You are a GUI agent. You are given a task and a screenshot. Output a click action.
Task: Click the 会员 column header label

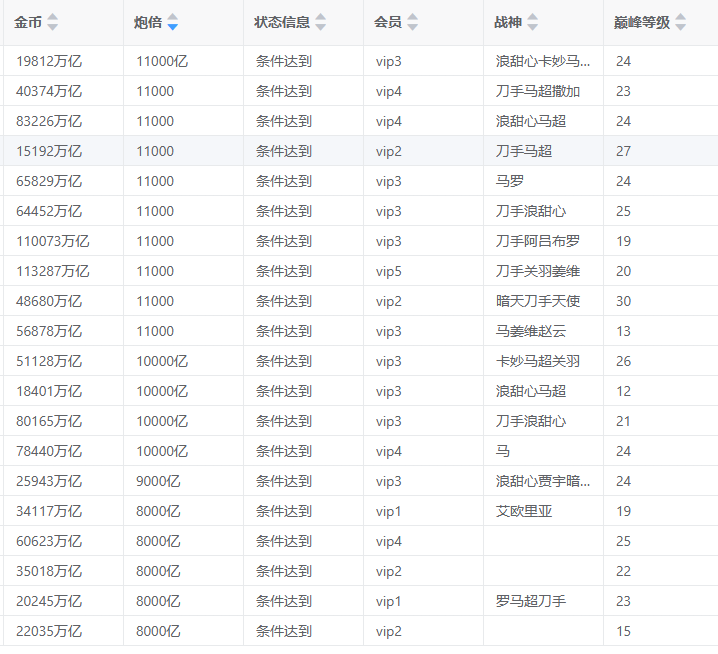388,22
